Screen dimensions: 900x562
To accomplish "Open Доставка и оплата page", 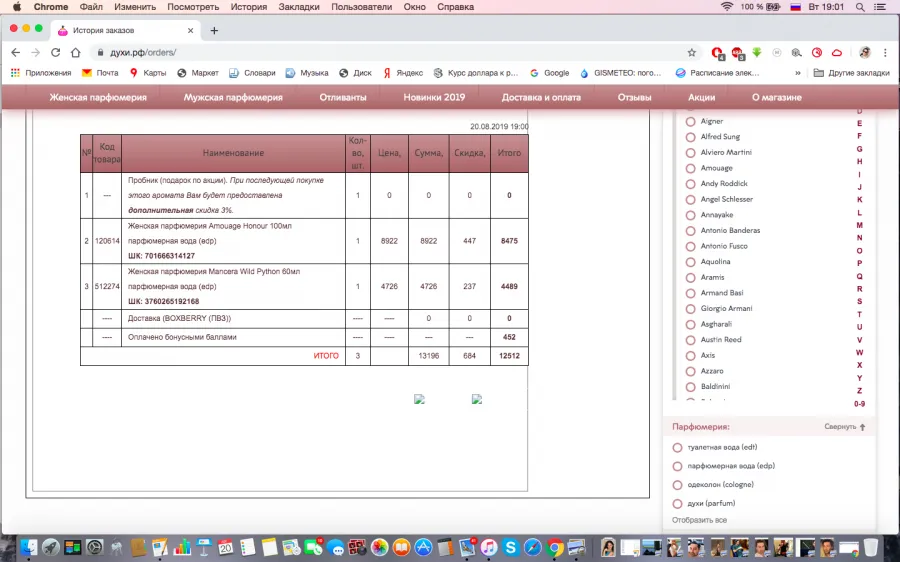I will point(541,97).
